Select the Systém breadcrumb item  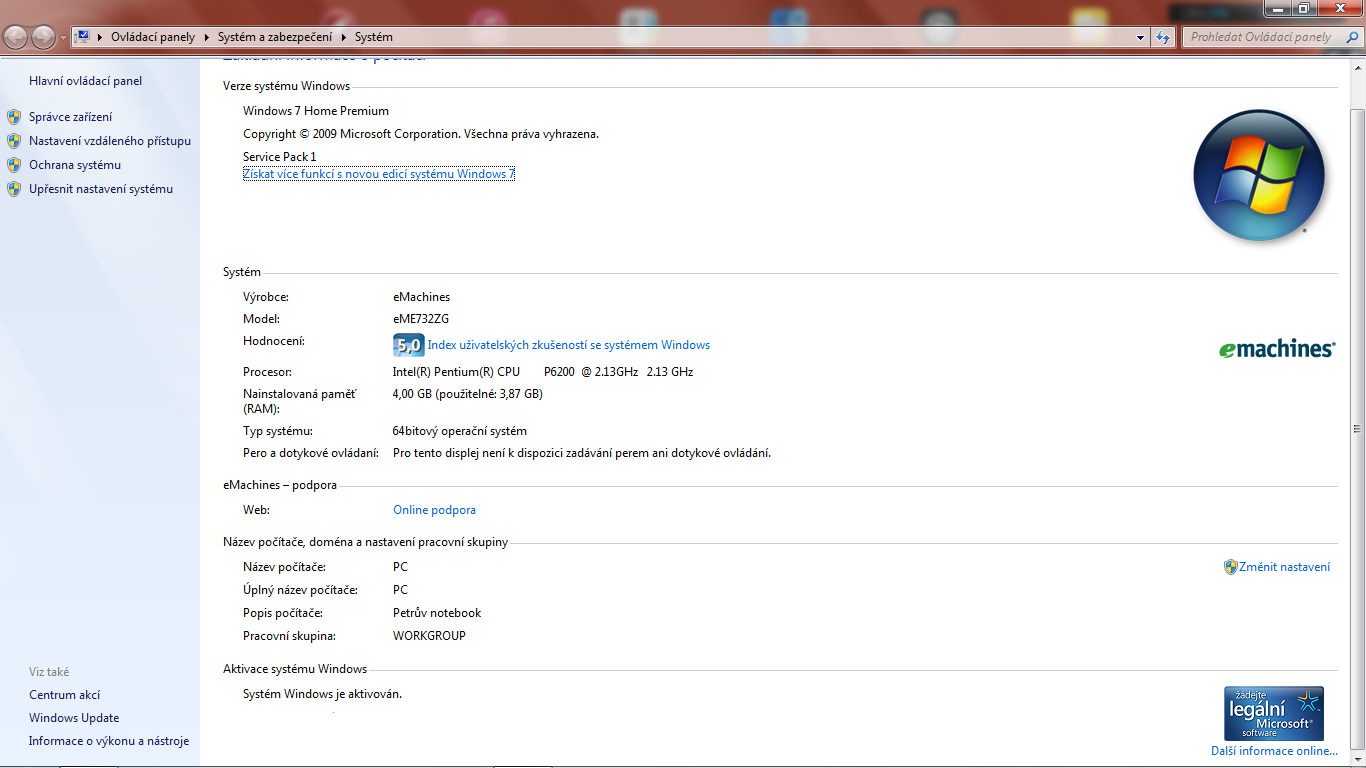click(x=374, y=37)
